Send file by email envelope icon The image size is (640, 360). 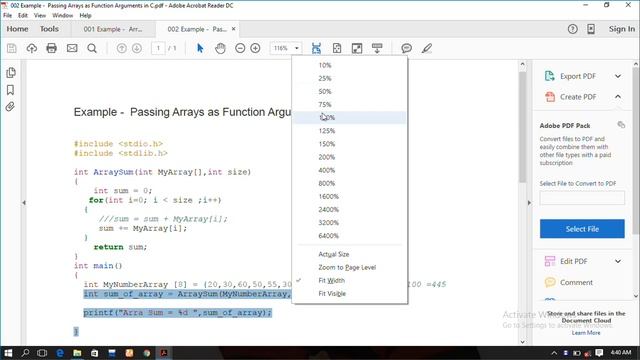[x=72, y=48]
